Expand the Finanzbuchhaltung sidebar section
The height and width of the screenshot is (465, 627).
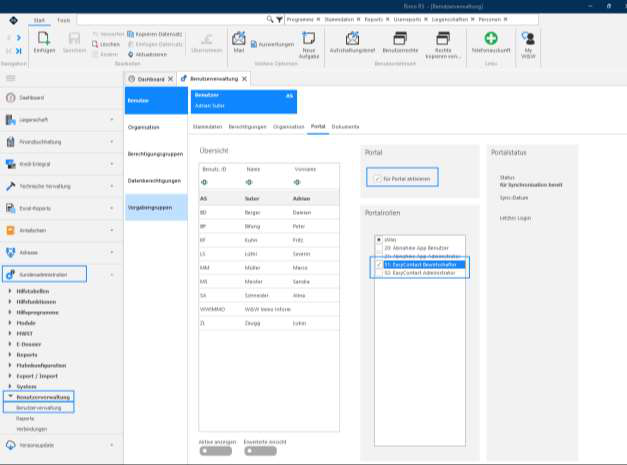112,142
